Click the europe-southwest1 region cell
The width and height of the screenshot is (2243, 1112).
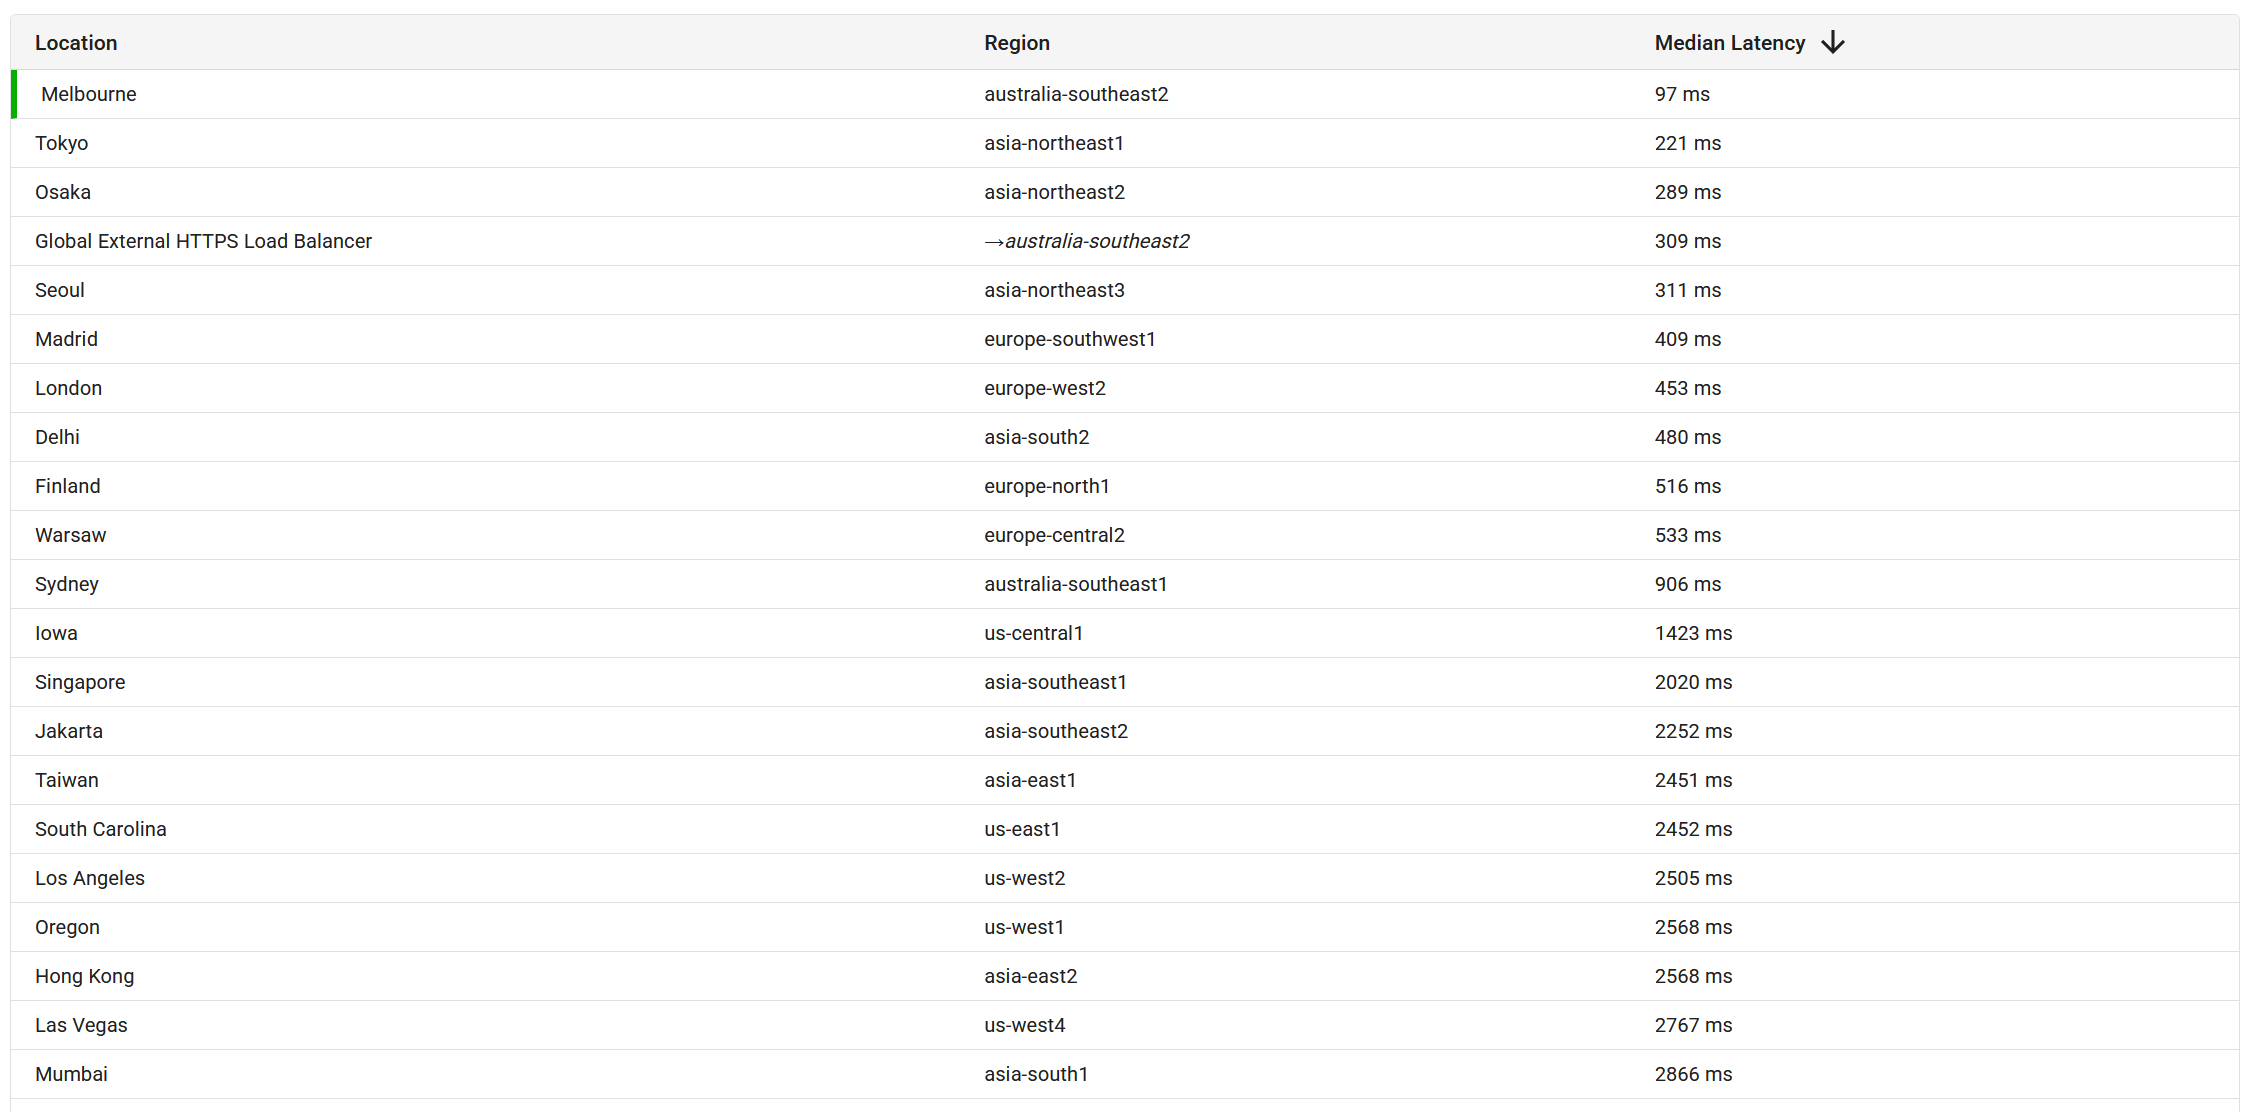(1069, 339)
